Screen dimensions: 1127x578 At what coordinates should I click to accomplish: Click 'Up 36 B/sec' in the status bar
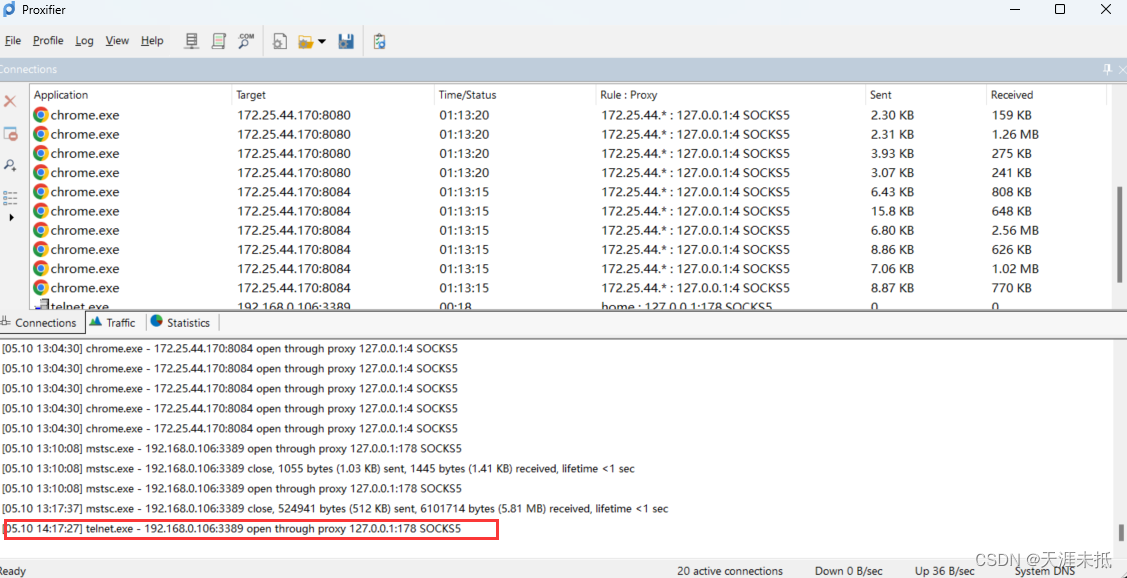(944, 571)
